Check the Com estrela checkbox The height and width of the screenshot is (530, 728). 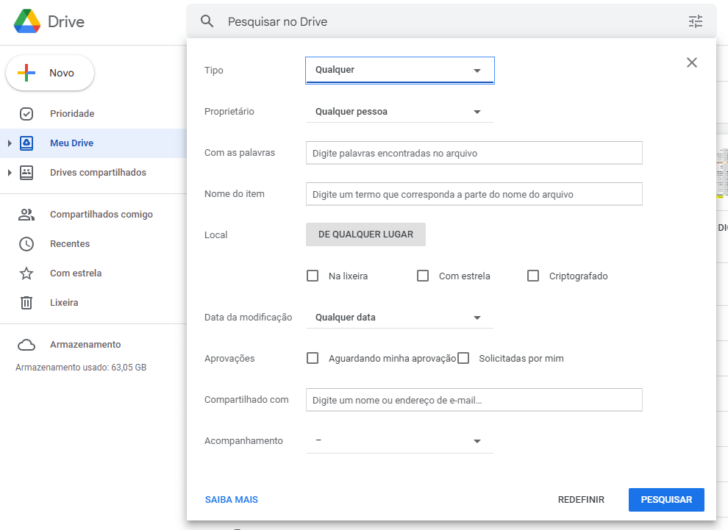(x=422, y=276)
